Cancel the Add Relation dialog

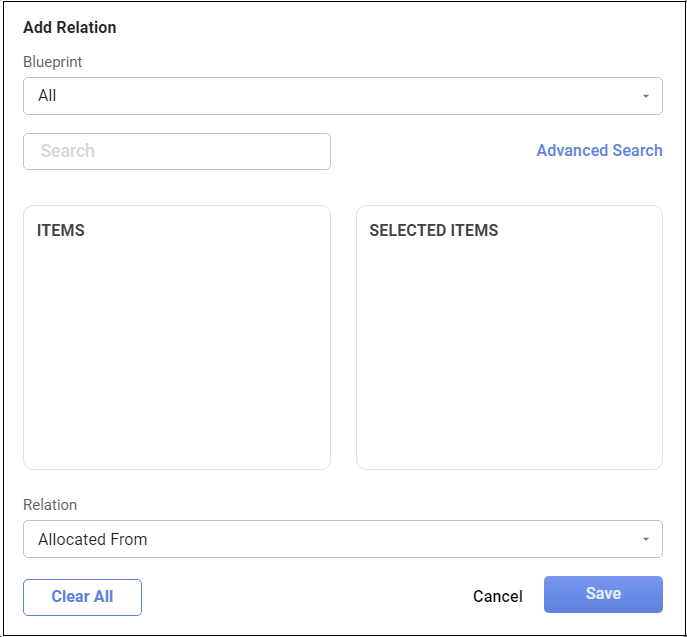497,596
